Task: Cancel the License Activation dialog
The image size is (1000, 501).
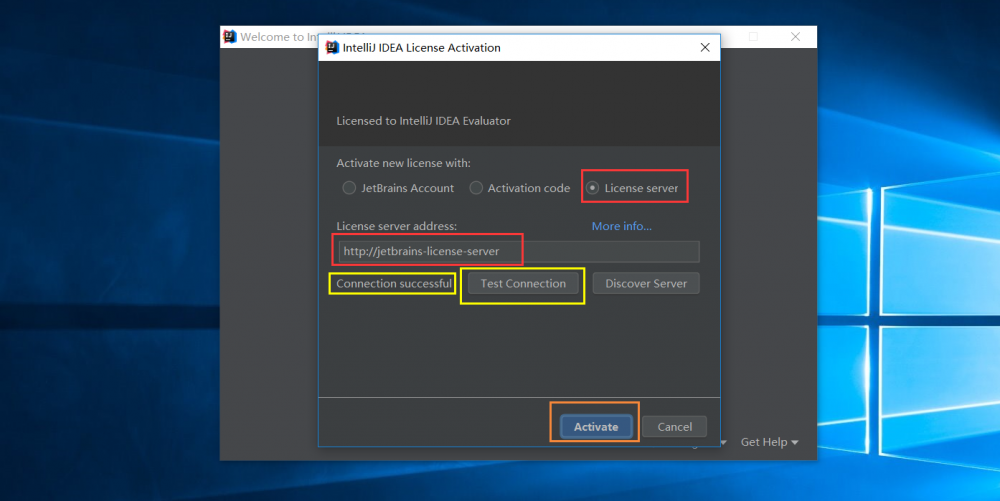Action: click(674, 427)
